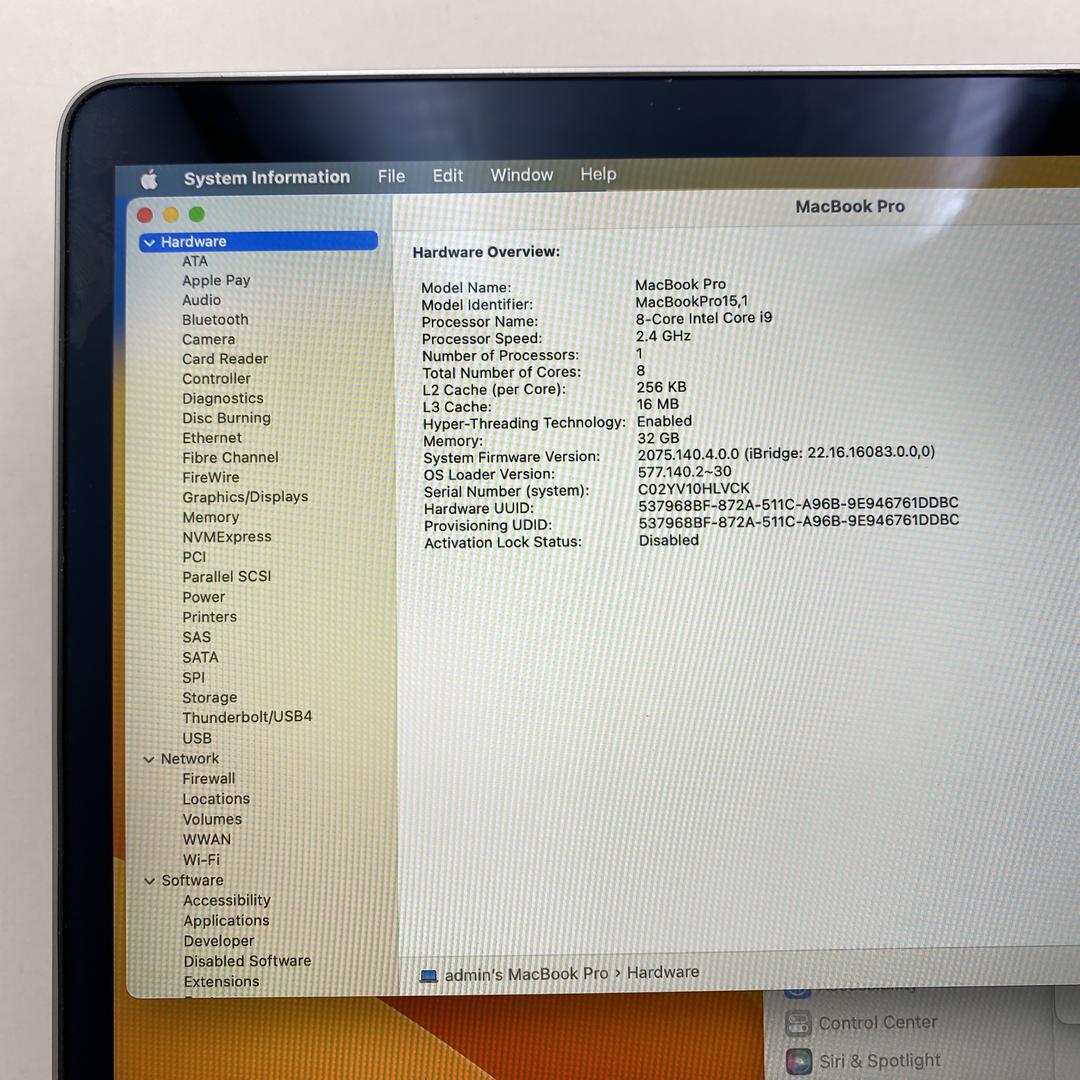Select SAS in the sidebar
This screenshot has height=1080, width=1080.
196,637
